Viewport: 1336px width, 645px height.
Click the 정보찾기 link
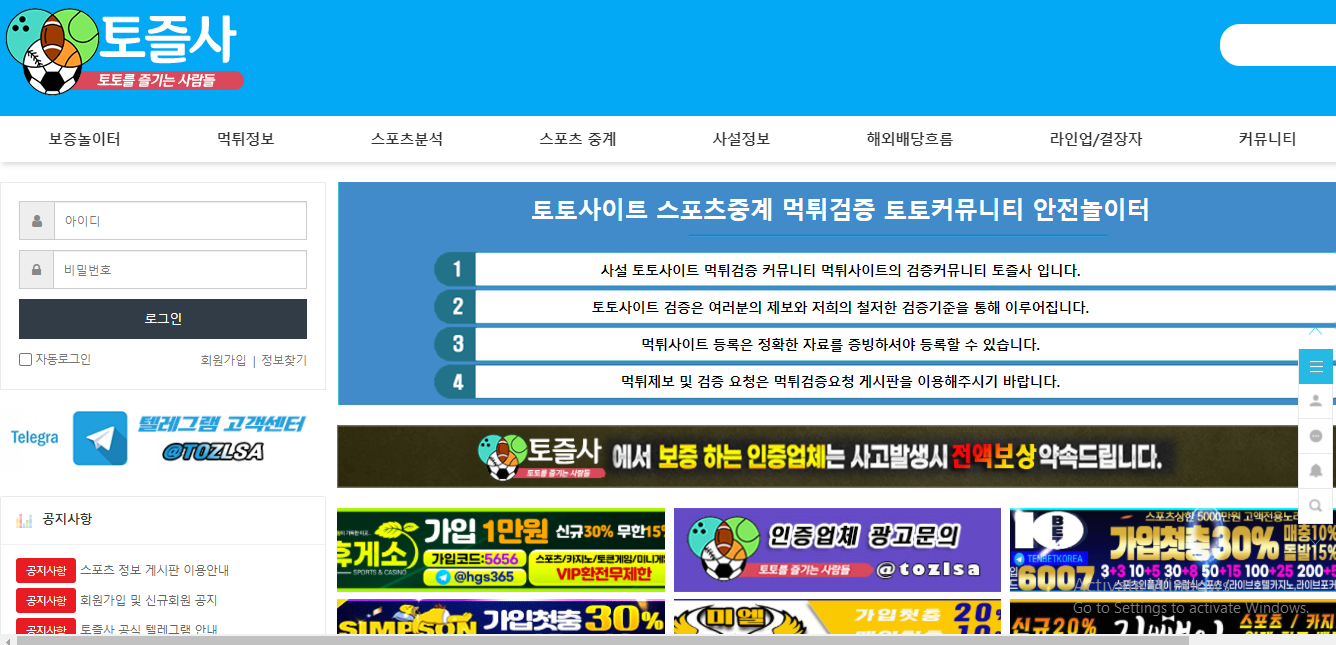tap(284, 361)
